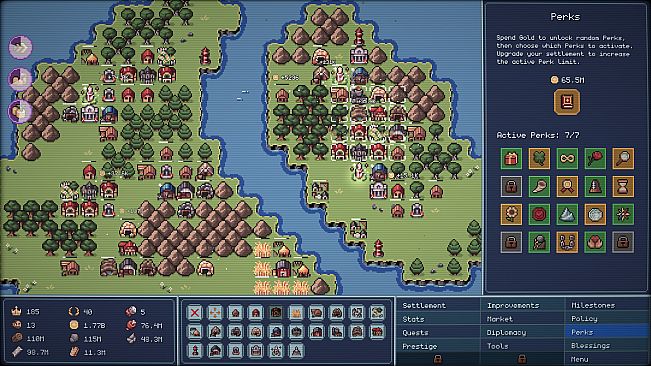Click the laurel wreath value 40
Viewport: 651px width, 366px height.
click(x=88, y=312)
